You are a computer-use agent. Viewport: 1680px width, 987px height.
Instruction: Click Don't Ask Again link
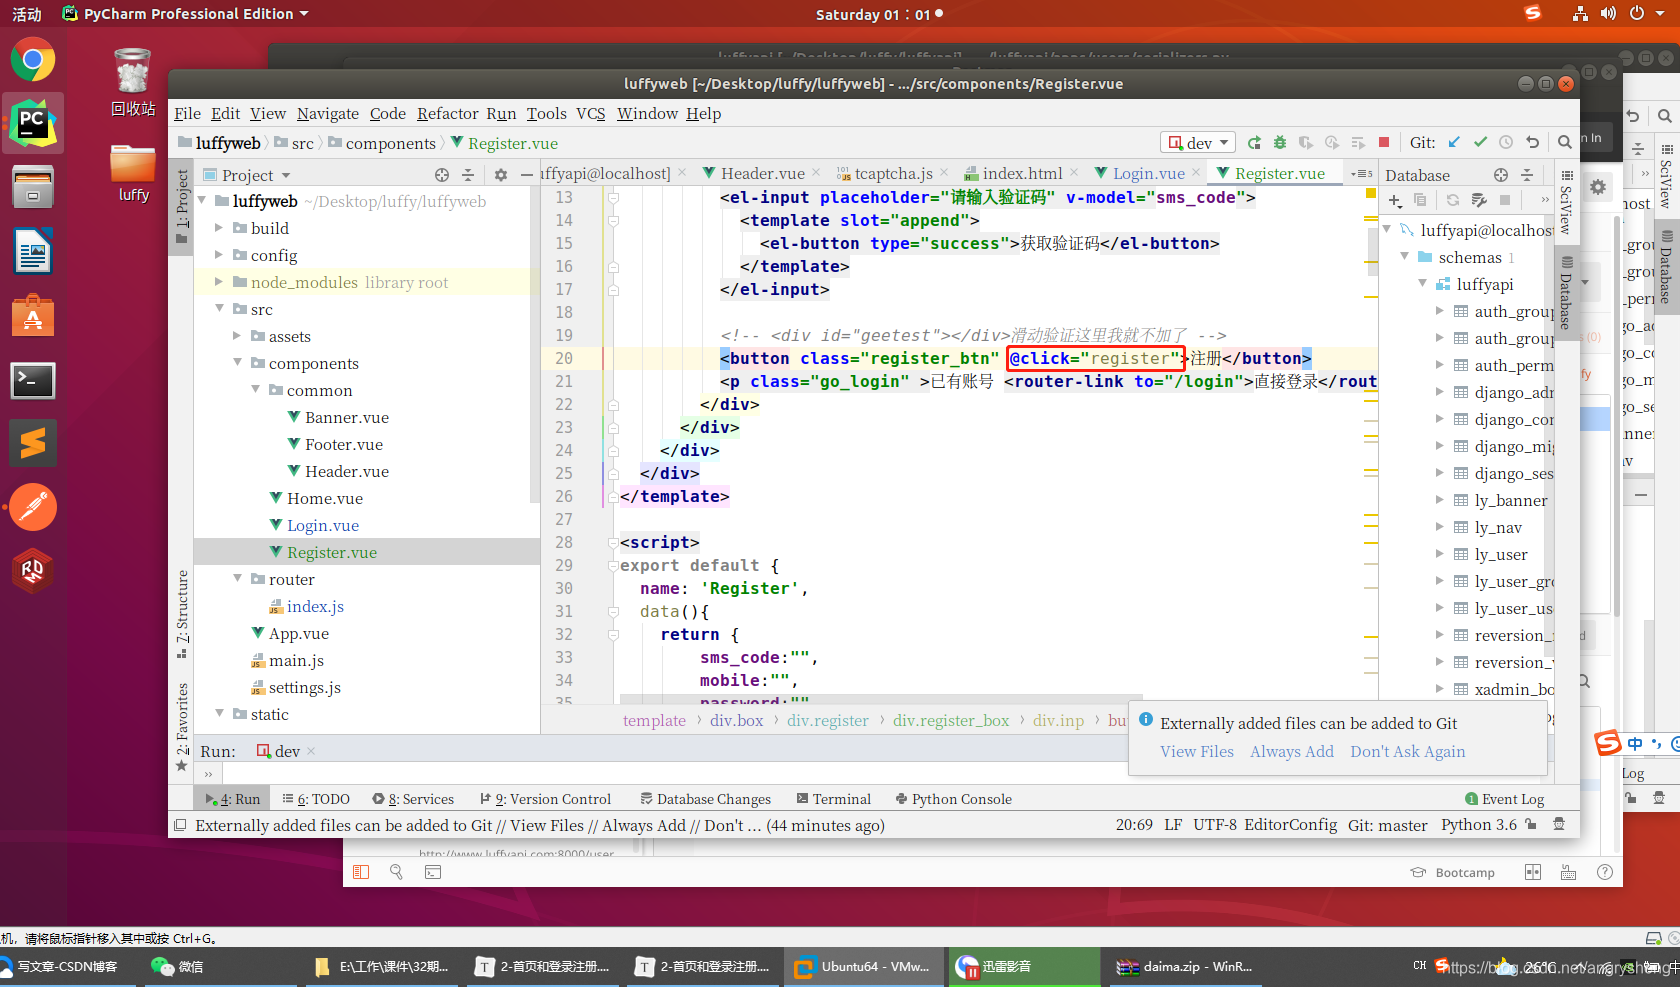[1407, 752]
